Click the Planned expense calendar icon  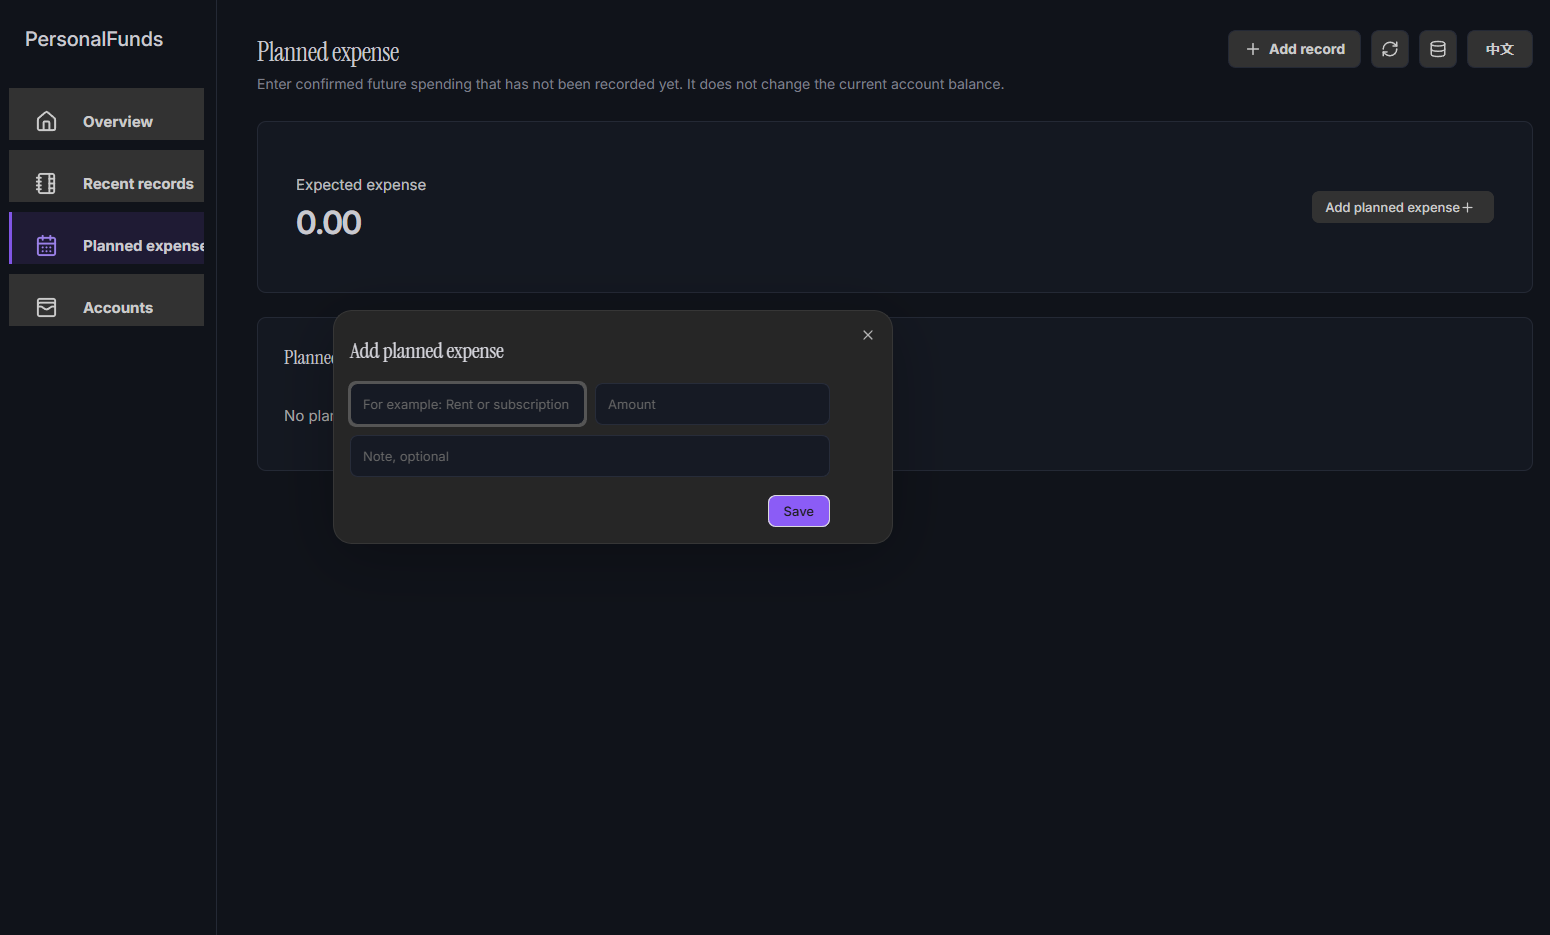click(46, 245)
